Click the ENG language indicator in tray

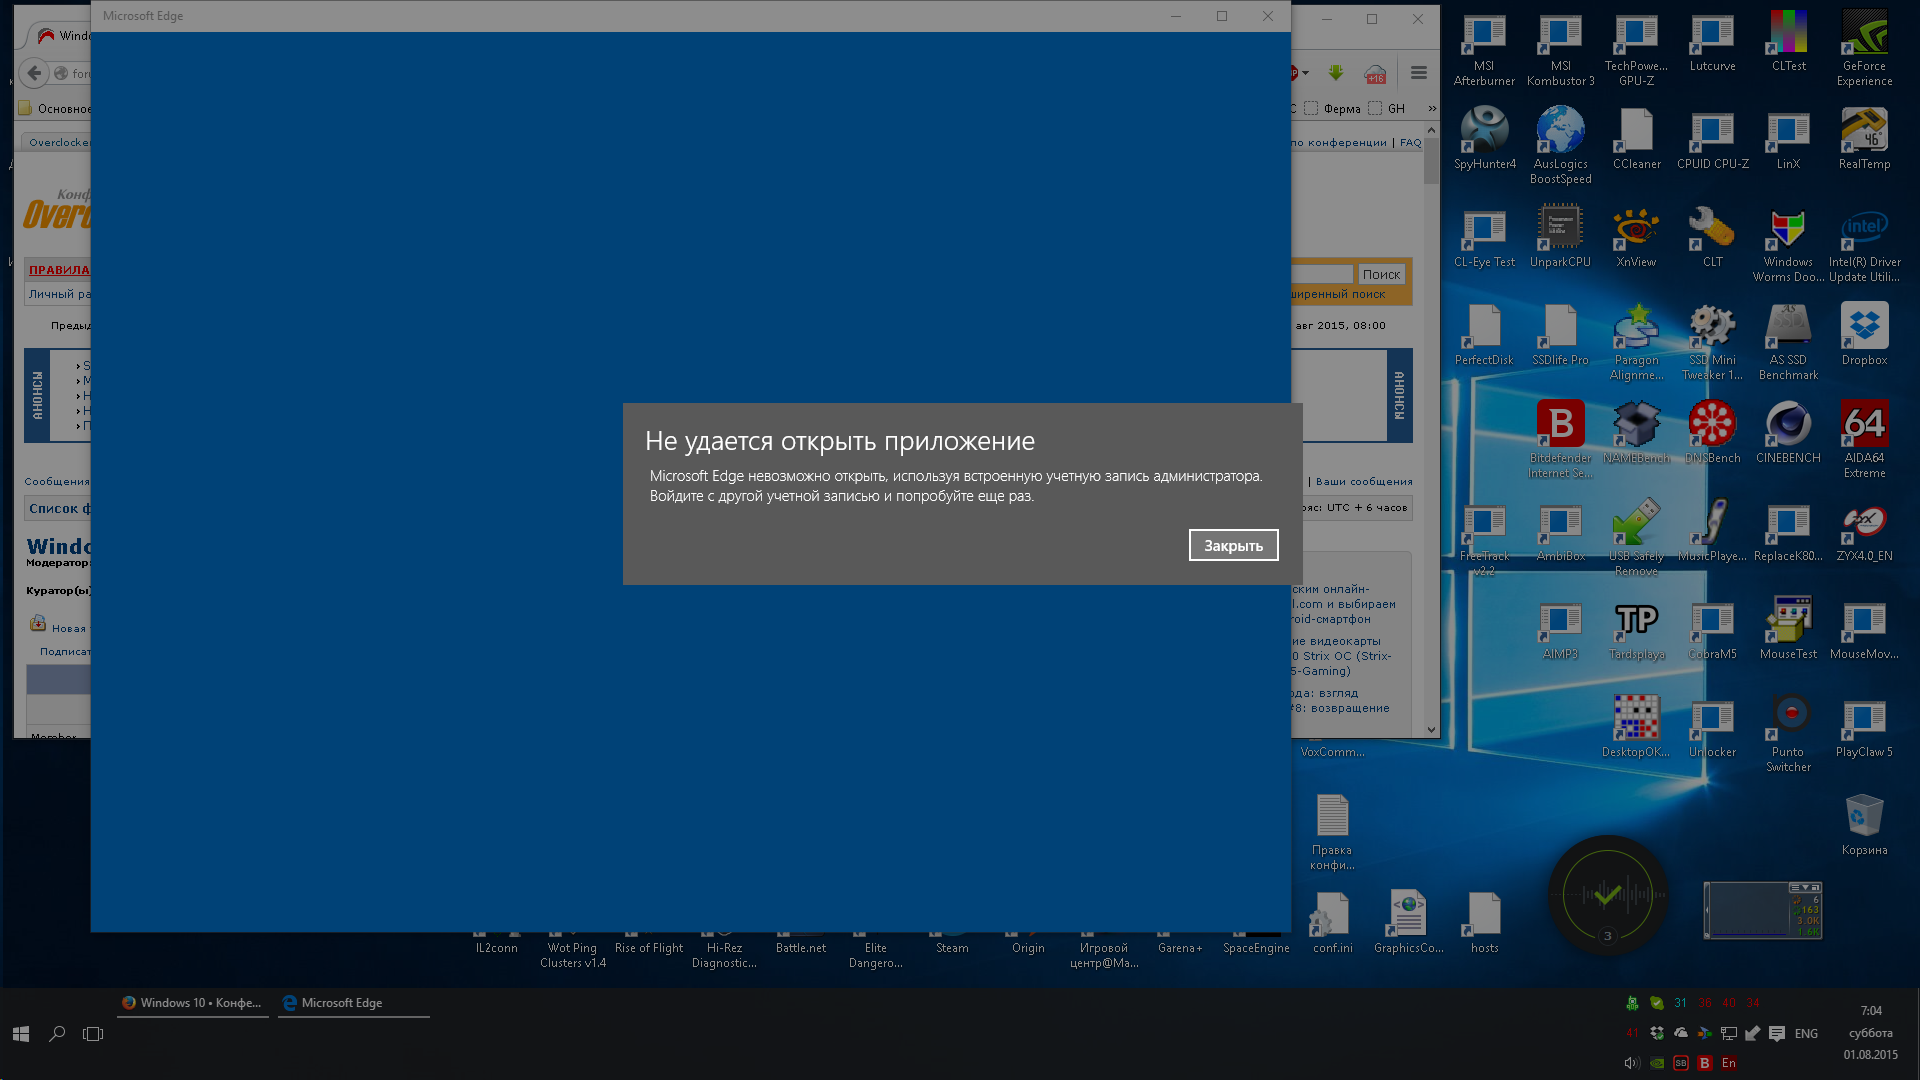click(1806, 1034)
